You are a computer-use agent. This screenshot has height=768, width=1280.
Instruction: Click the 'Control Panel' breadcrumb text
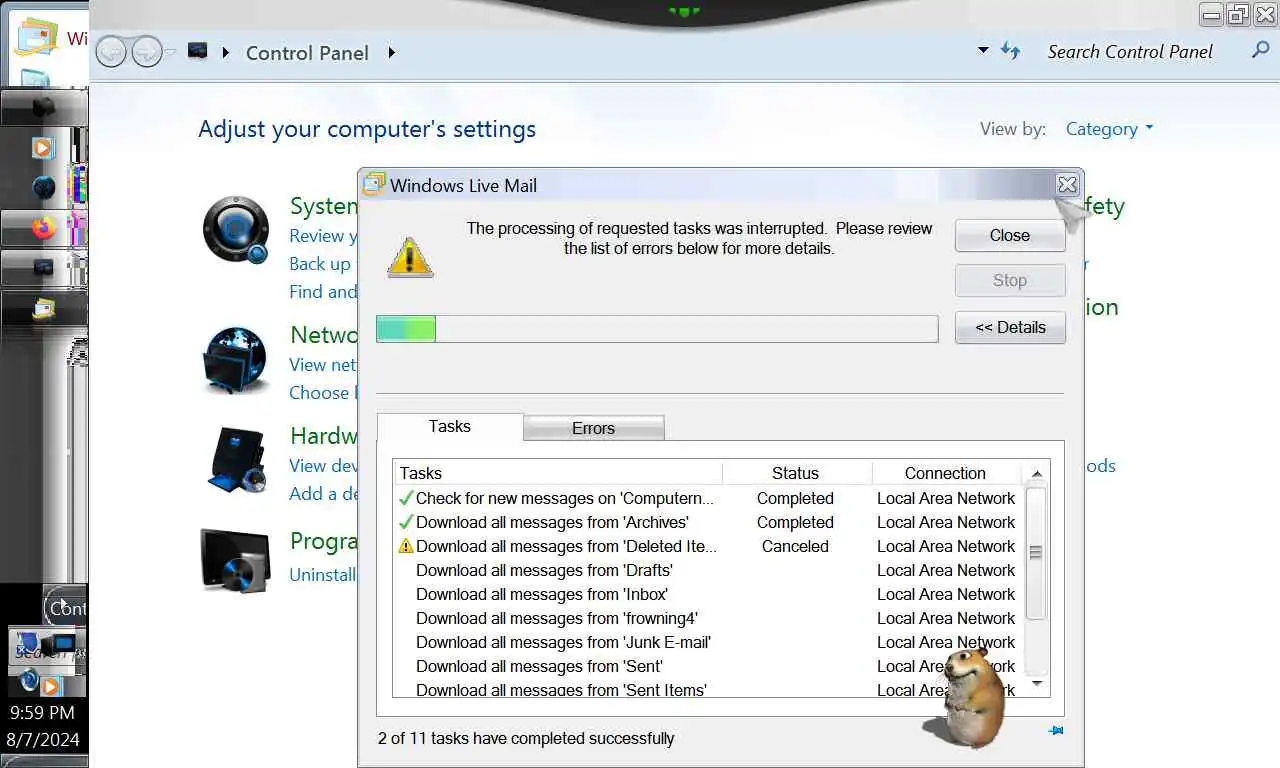click(x=307, y=53)
